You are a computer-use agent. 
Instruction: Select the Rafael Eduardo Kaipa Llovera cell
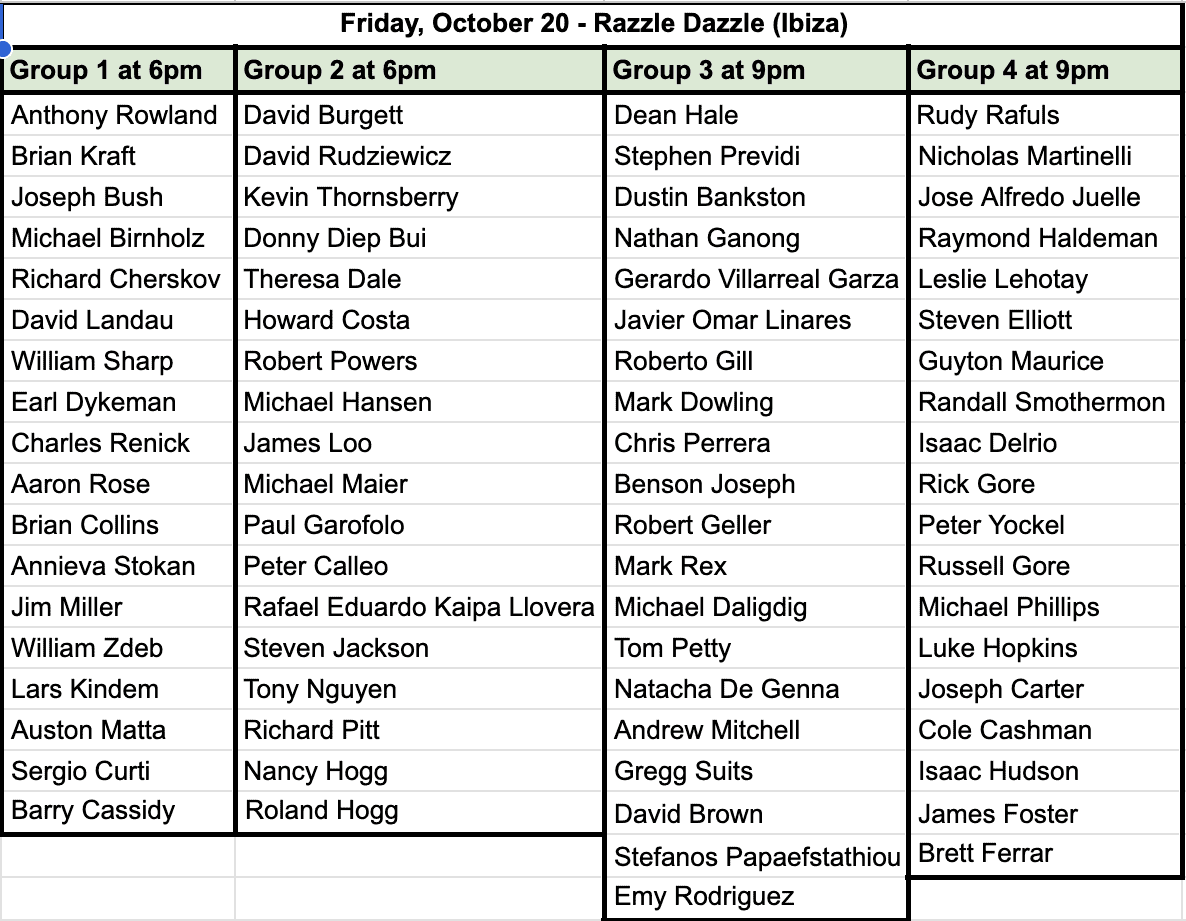point(420,607)
